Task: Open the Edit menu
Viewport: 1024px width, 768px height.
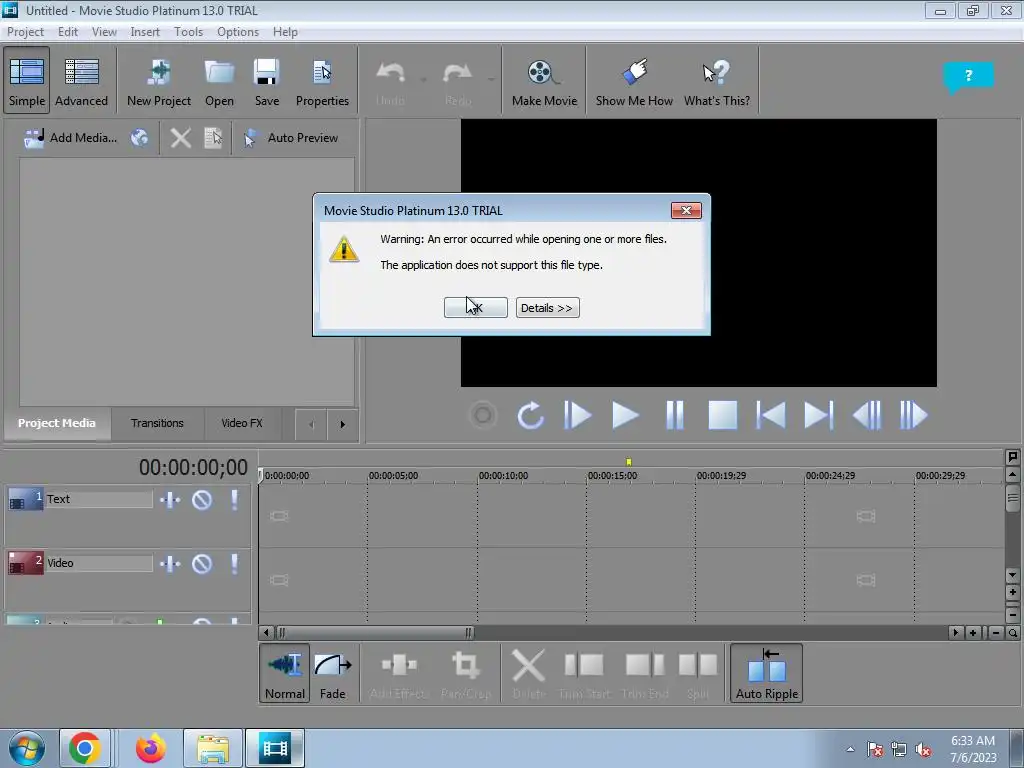Action: [67, 31]
